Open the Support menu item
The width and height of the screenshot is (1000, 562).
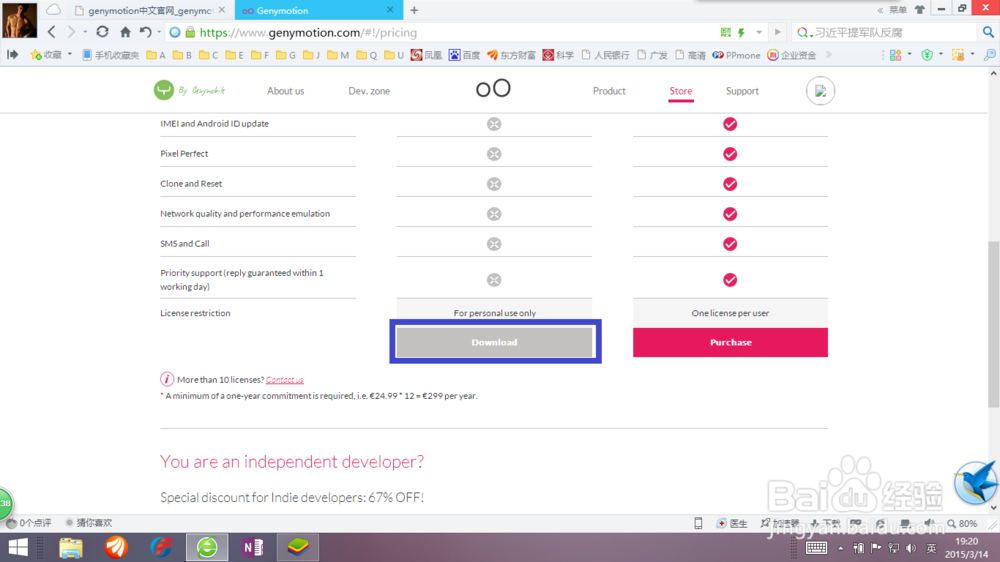(742, 91)
